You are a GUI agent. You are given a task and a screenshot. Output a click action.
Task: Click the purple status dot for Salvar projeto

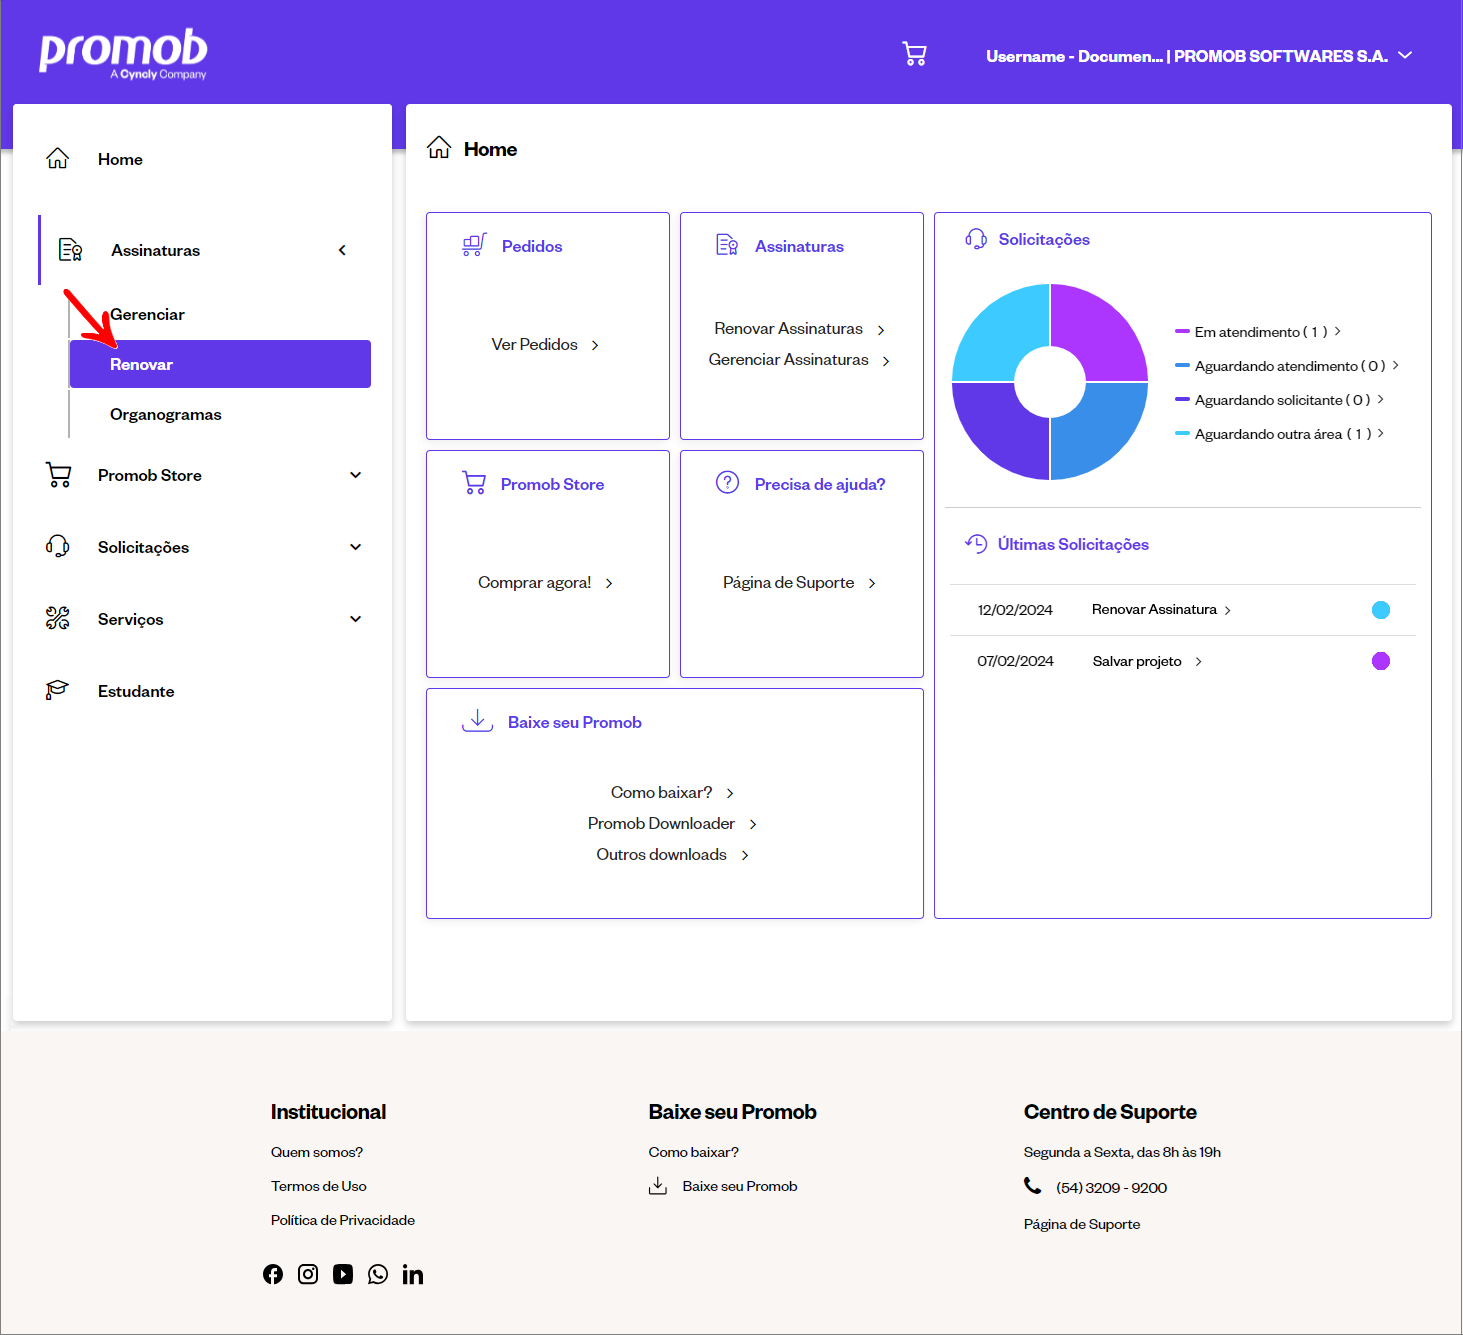click(1381, 661)
